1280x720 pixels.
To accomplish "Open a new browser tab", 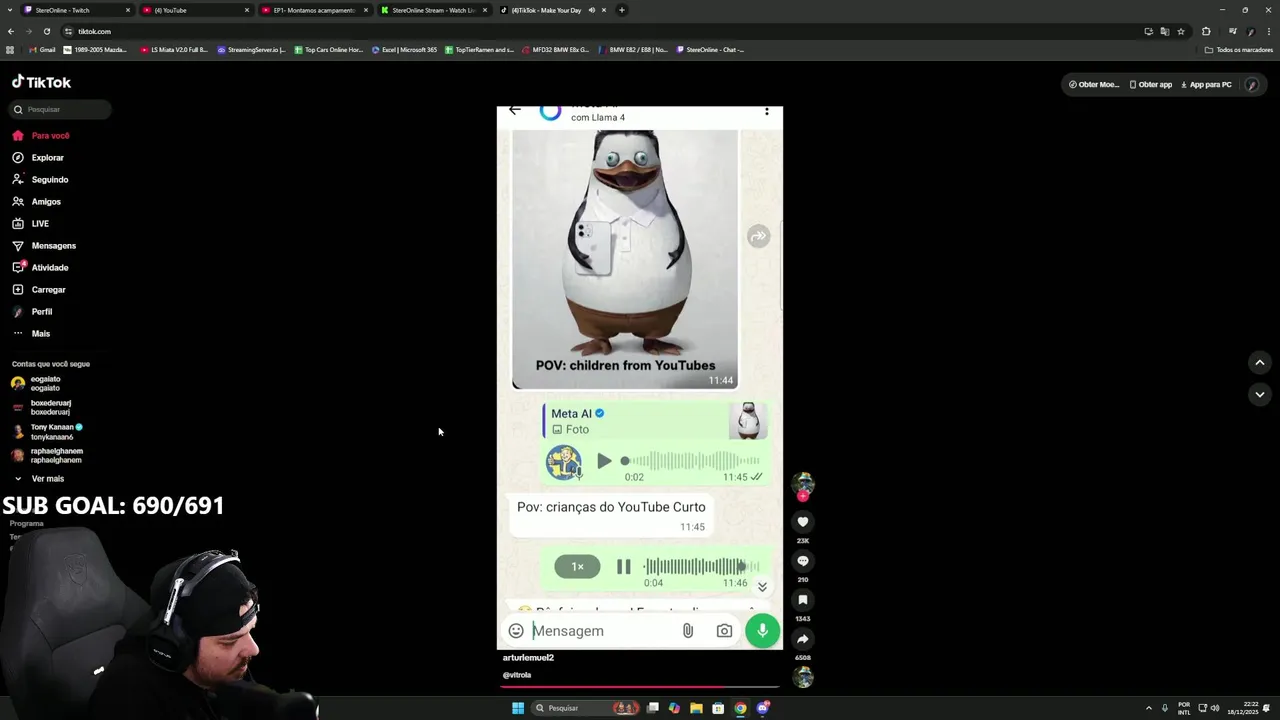I will tap(621, 10).
